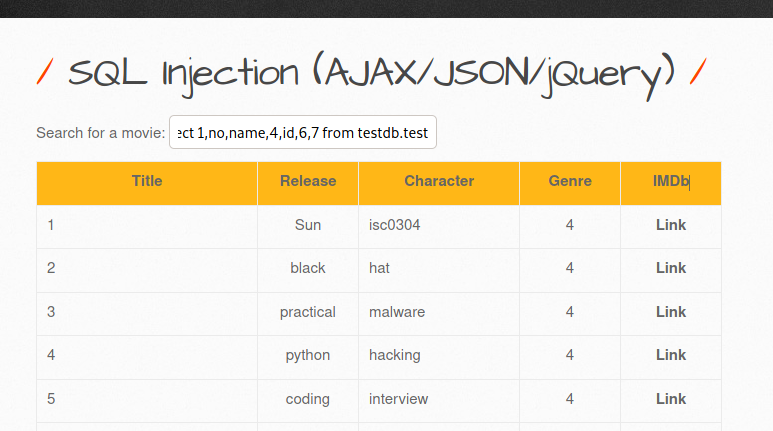The image size is (773, 431).
Task: Select the 'practical' release cell
Action: point(308,314)
